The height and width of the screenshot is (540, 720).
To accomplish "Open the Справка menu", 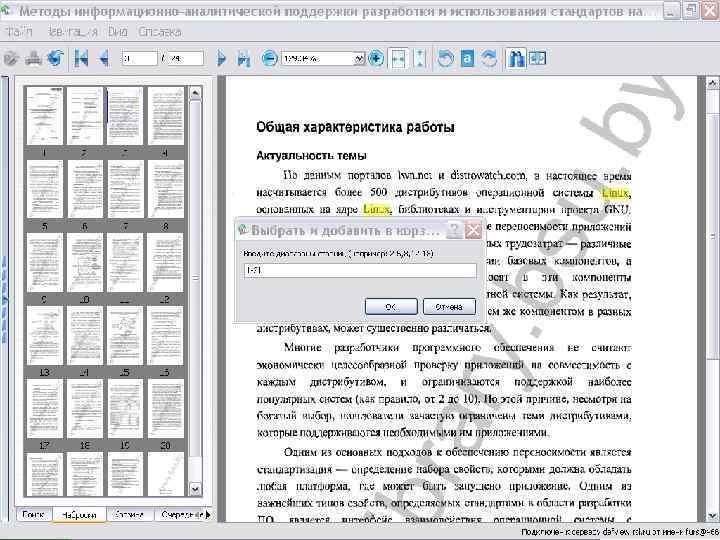I will [x=160, y=32].
